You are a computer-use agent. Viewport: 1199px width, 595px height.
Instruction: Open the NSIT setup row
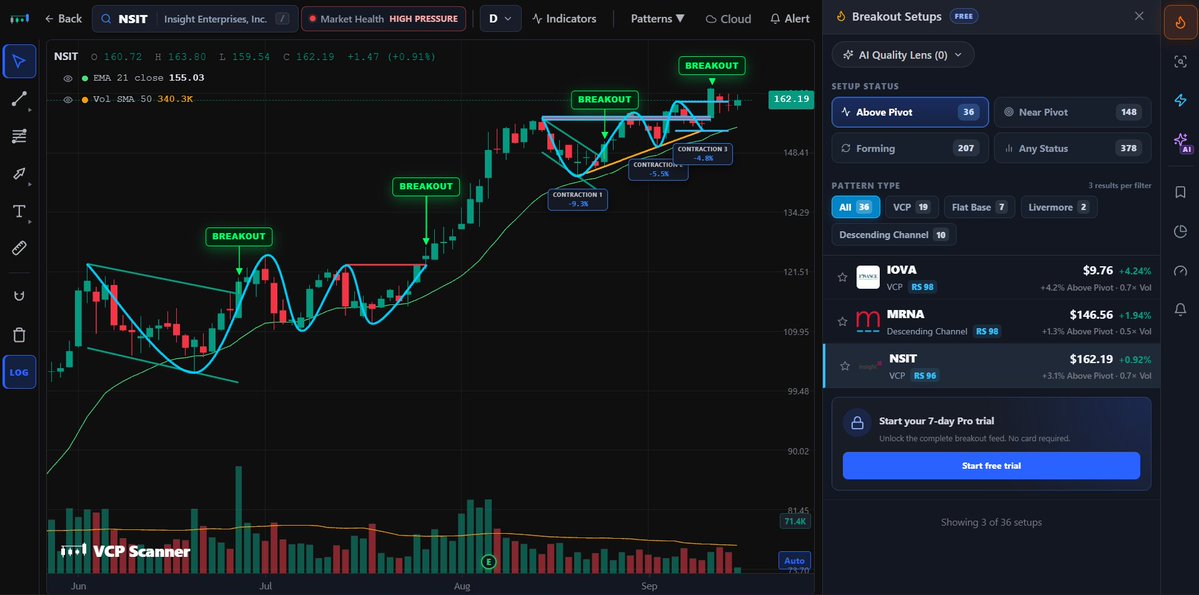pos(991,366)
